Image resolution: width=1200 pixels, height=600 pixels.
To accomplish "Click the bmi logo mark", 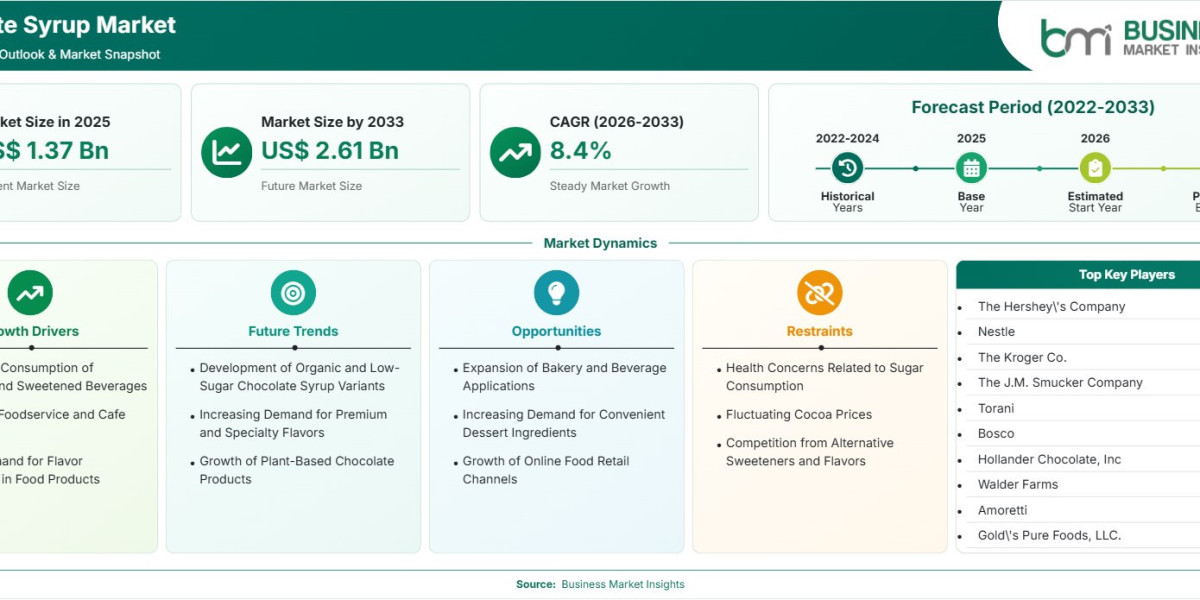I will (x=1076, y=38).
